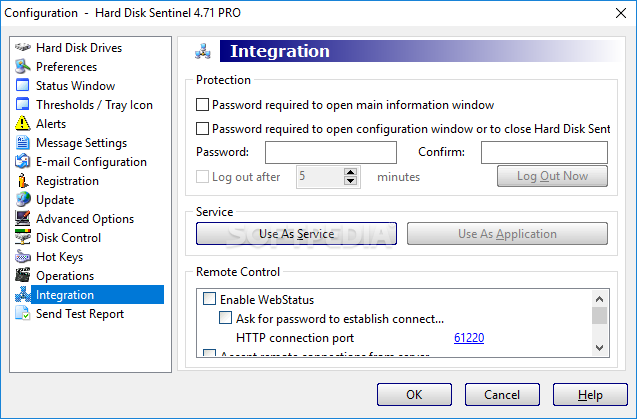Confirm settings with OK button
The image size is (637, 419).
point(414,395)
